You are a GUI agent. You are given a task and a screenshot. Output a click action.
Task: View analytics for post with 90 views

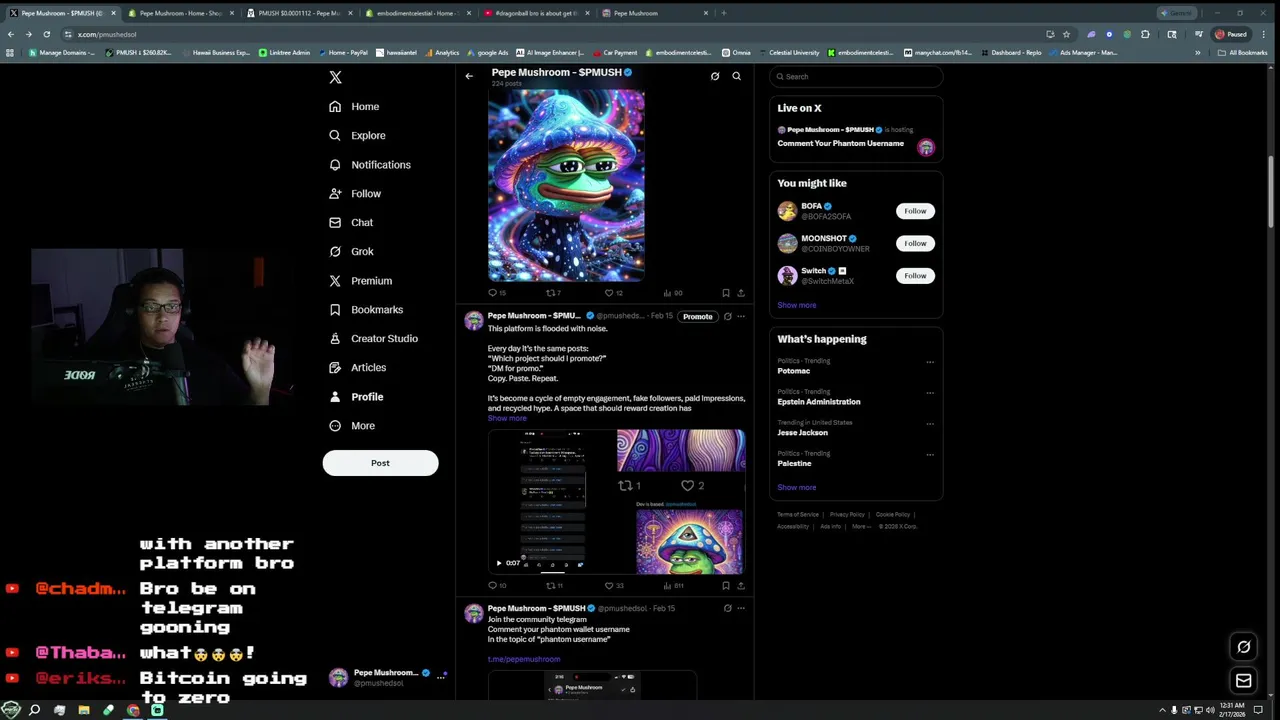coord(673,293)
